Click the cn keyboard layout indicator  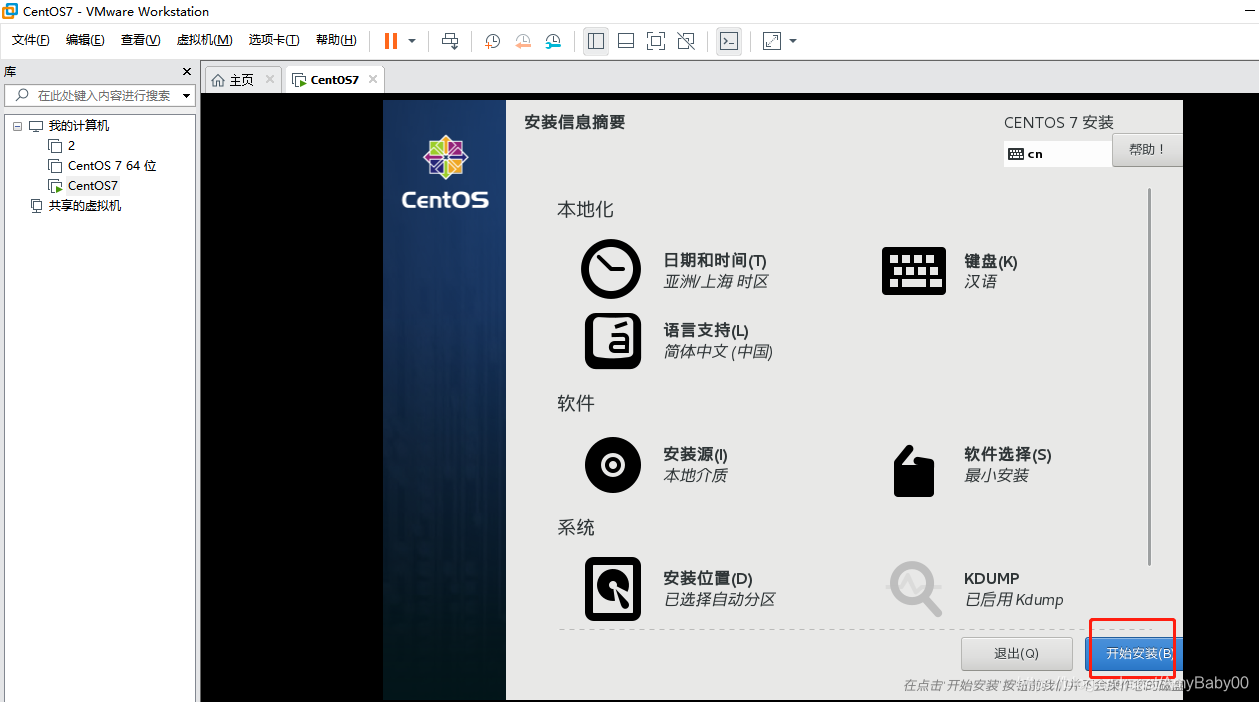pos(1057,154)
